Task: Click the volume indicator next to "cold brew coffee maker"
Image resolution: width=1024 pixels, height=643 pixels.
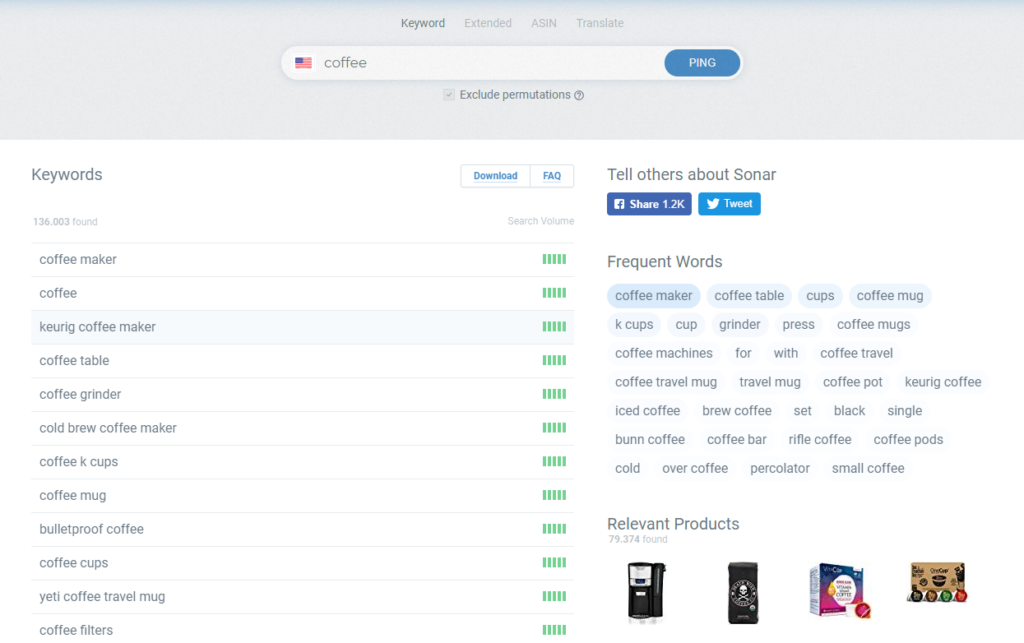Action: point(555,427)
